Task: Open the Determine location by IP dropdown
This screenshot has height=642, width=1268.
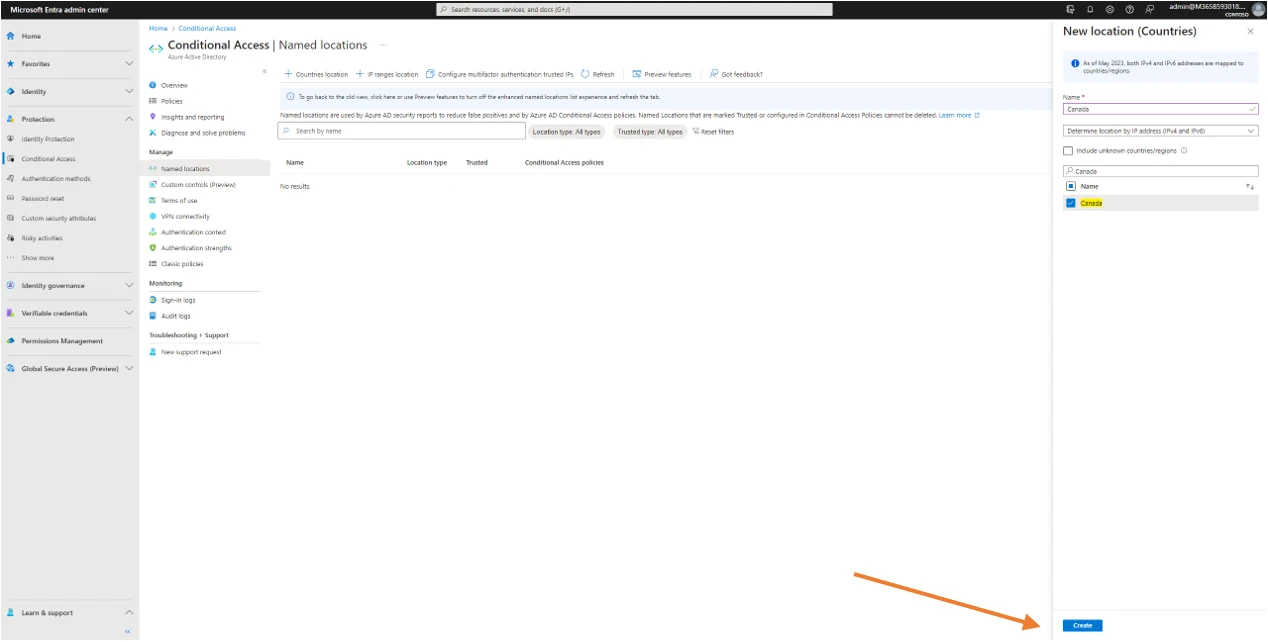Action: pyautogui.click(x=1160, y=131)
